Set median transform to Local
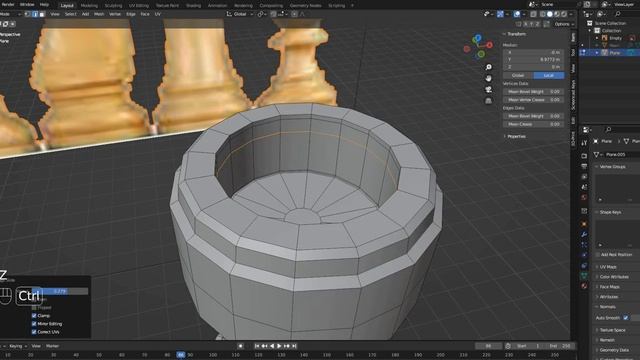Image resolution: width=640 pixels, height=360 pixels. click(x=549, y=75)
